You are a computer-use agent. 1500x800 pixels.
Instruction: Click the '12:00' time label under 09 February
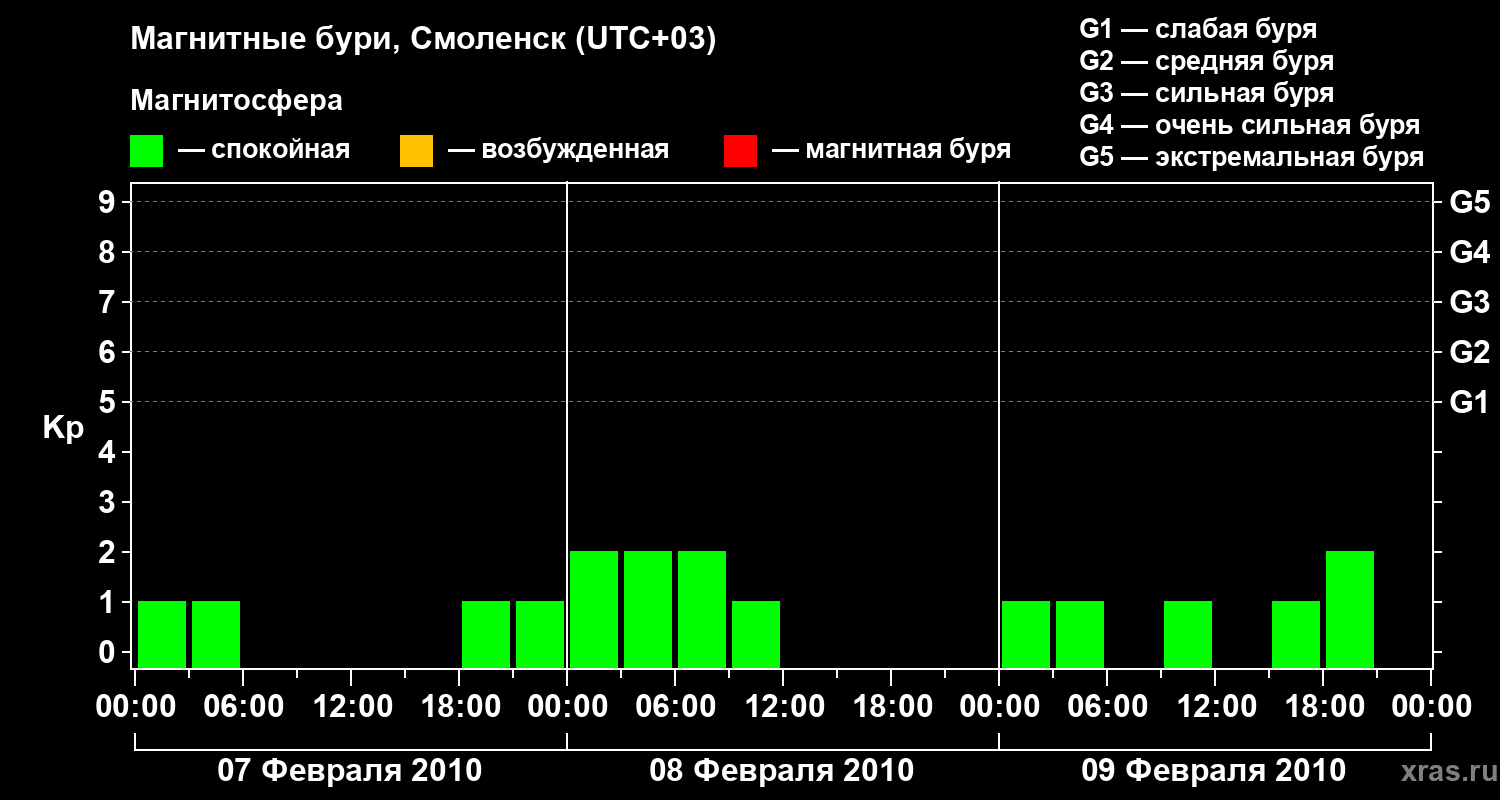point(1215,707)
